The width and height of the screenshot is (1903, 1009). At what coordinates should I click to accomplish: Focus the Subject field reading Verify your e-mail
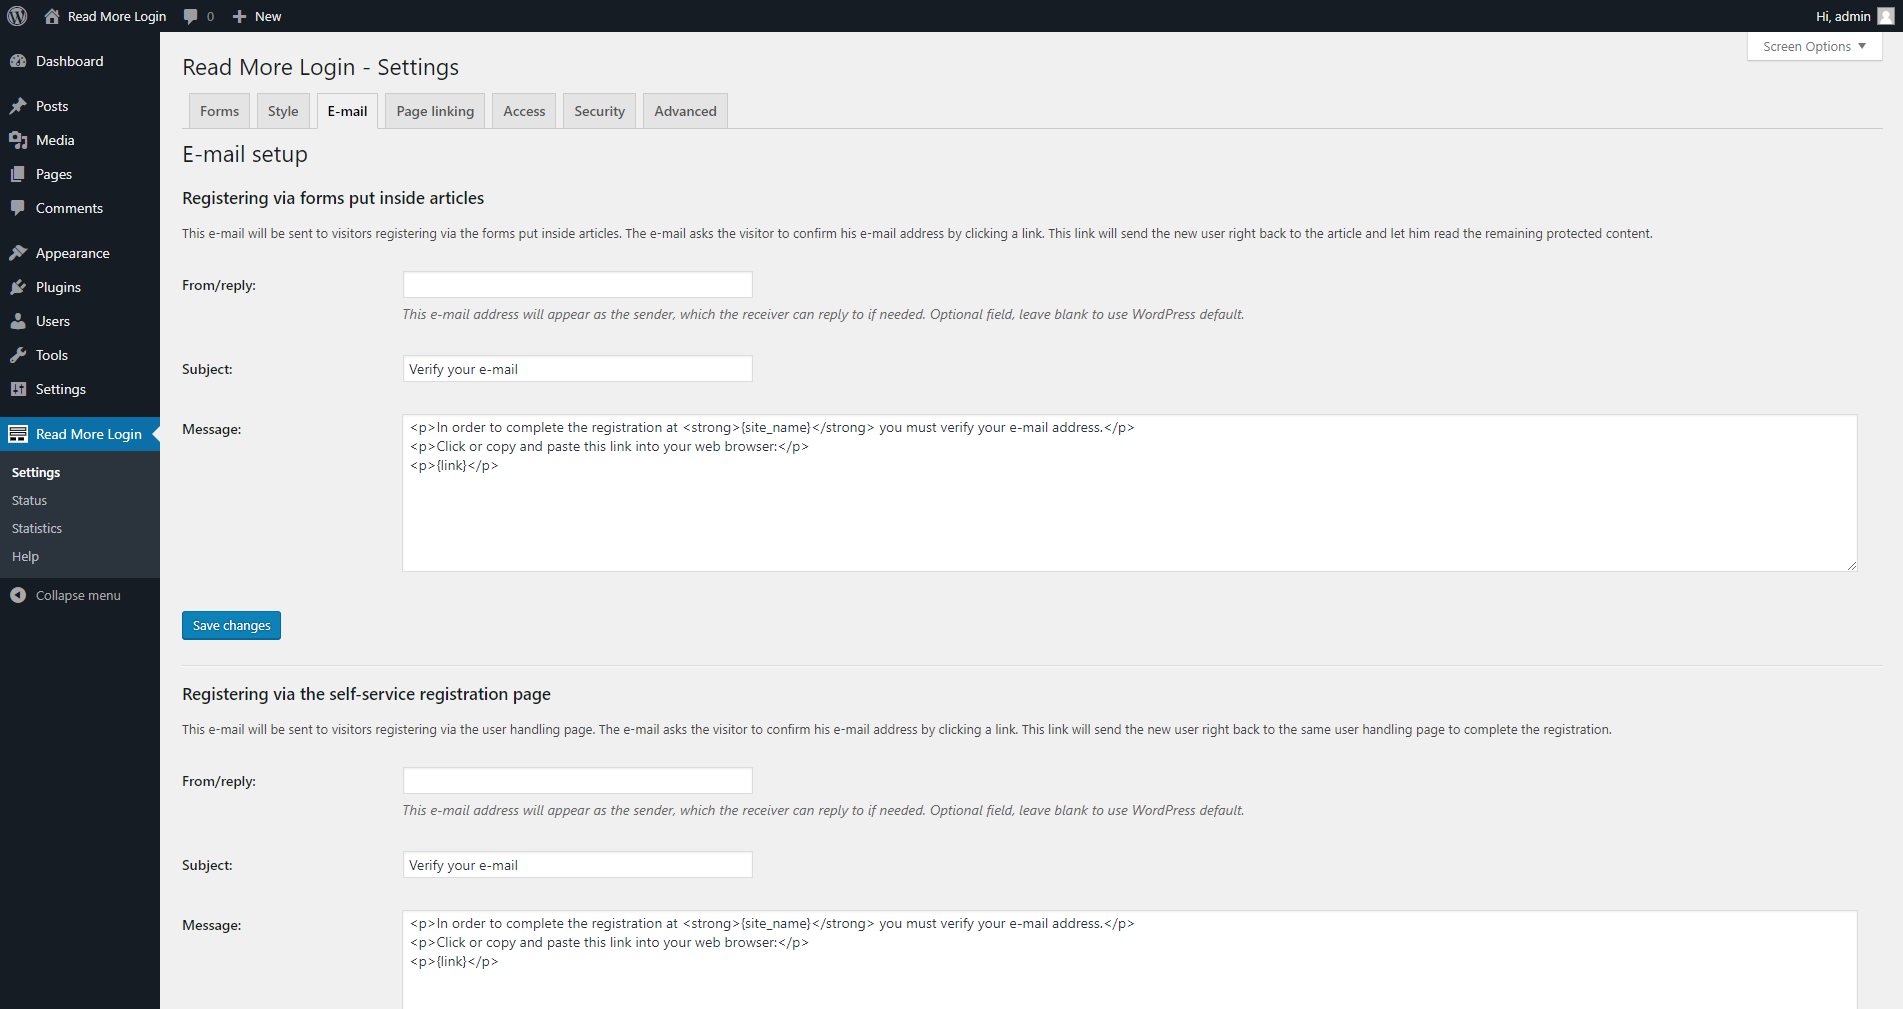[x=576, y=368]
